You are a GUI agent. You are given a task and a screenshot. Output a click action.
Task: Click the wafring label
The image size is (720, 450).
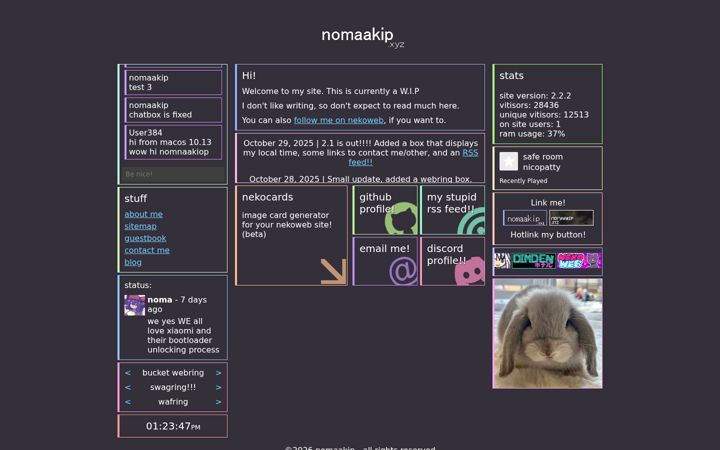pyautogui.click(x=173, y=402)
